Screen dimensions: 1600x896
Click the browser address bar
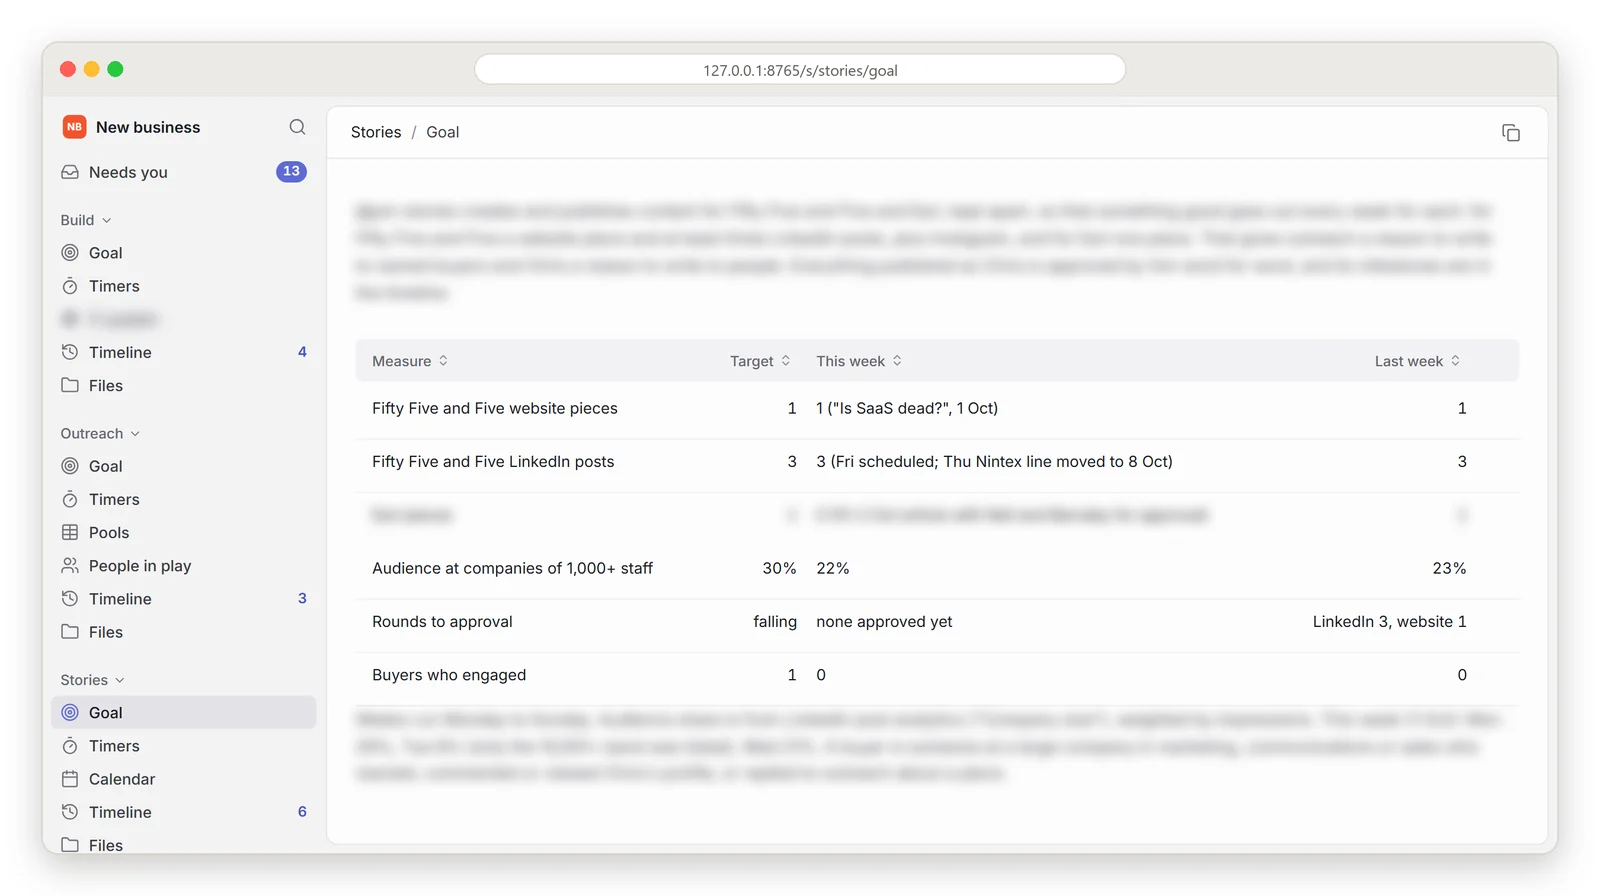coord(800,70)
